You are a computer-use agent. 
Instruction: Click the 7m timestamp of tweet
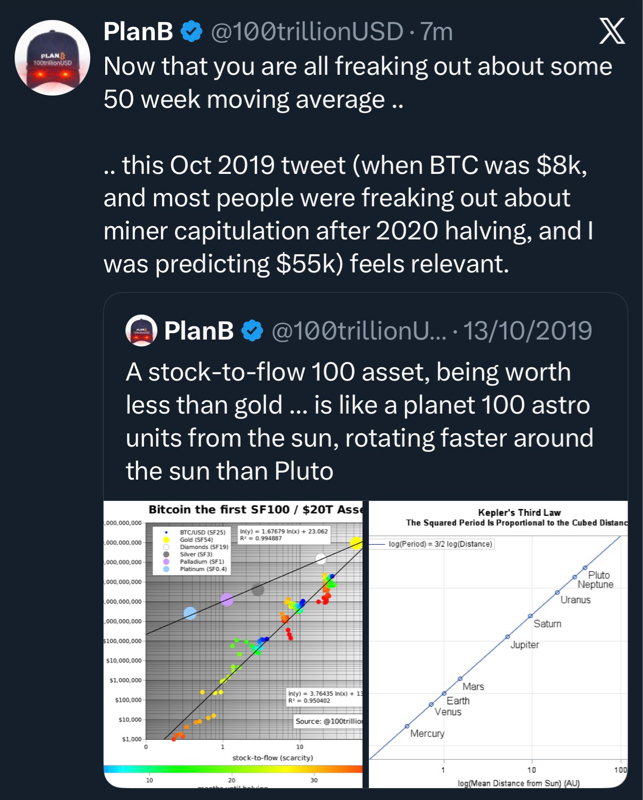click(x=437, y=32)
